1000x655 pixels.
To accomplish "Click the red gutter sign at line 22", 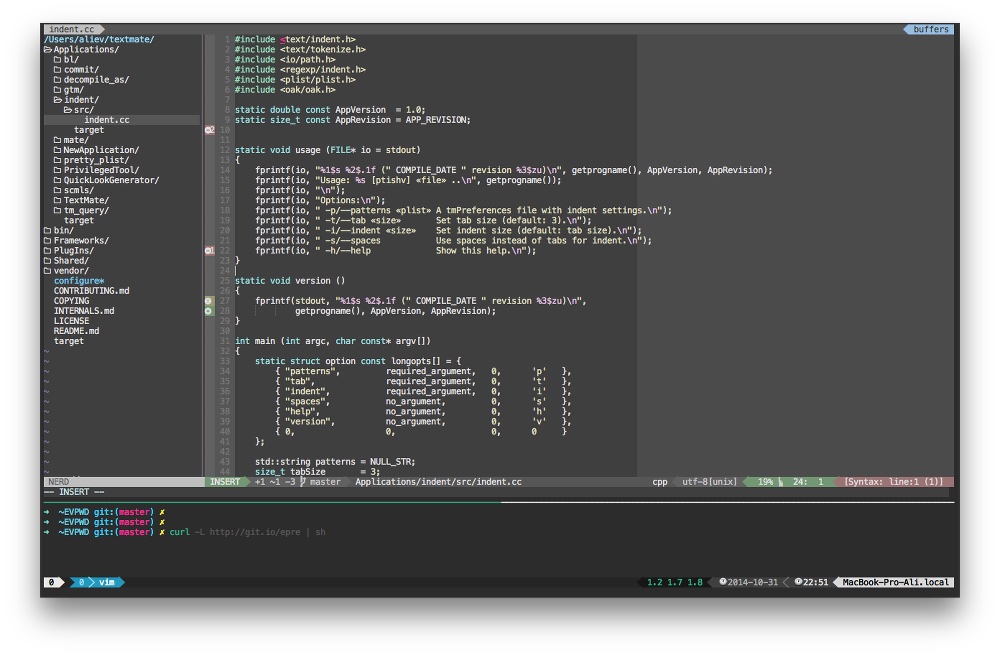I will [x=209, y=251].
